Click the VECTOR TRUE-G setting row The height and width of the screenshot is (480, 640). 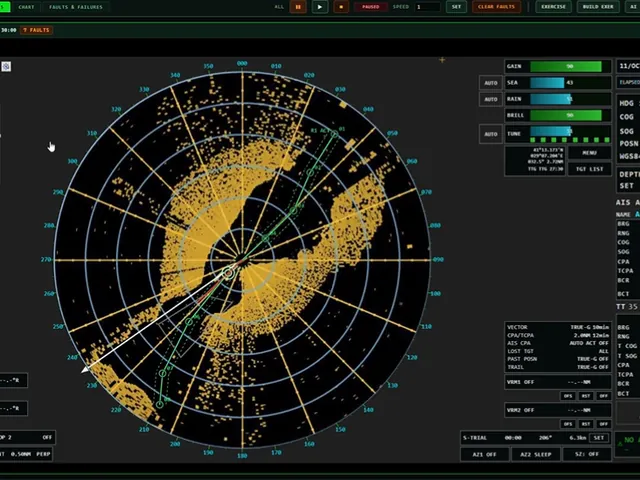(x=558, y=327)
